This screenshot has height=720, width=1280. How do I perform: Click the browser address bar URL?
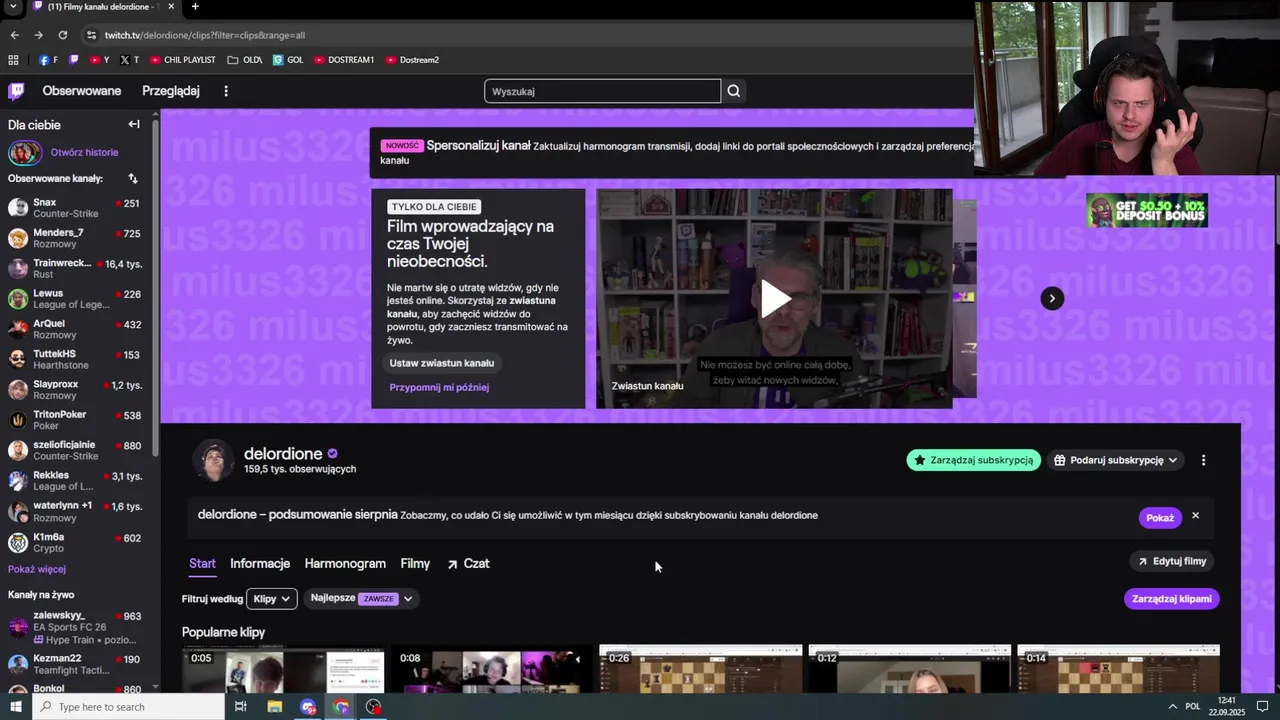(x=205, y=35)
